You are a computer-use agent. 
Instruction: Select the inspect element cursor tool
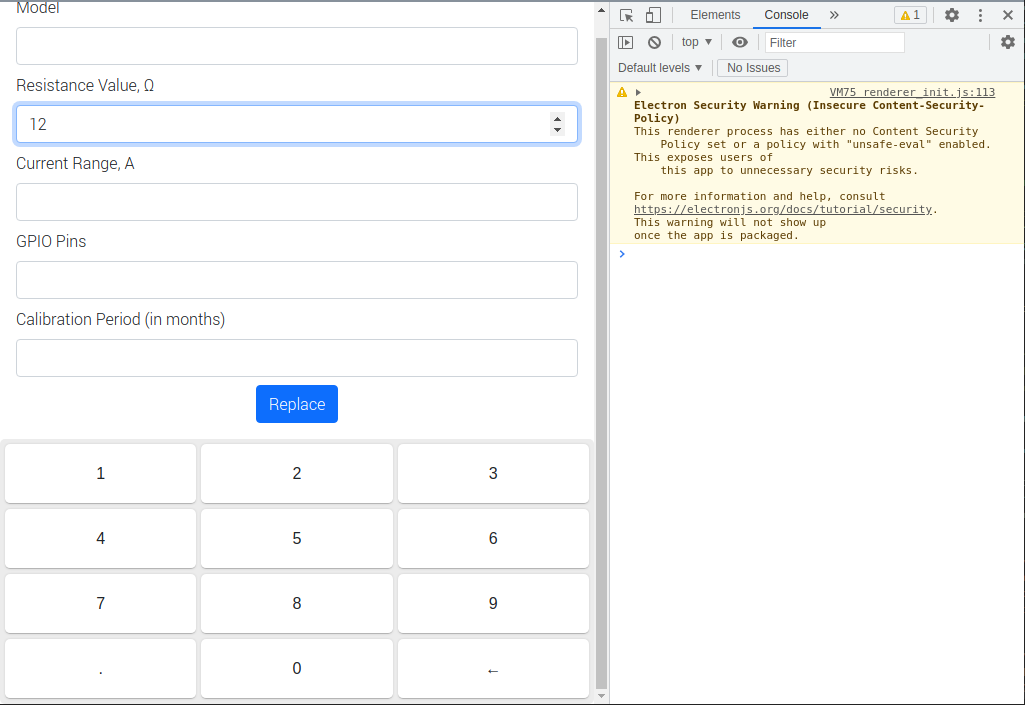[x=628, y=15]
